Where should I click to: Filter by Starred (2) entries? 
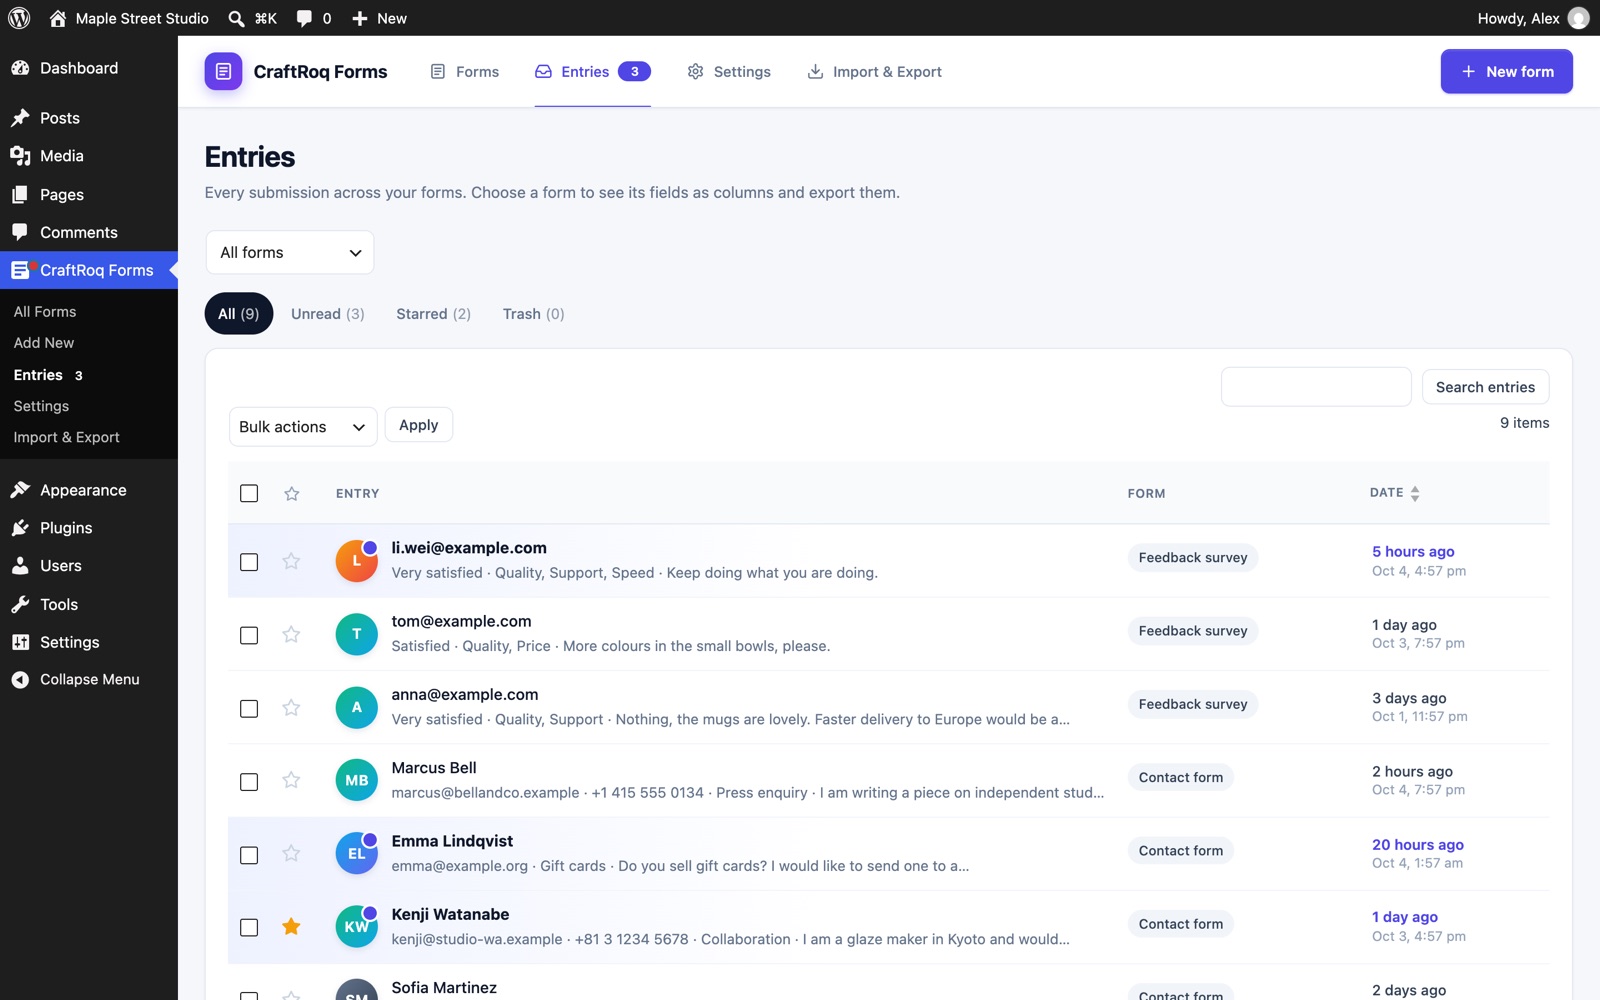pos(433,314)
